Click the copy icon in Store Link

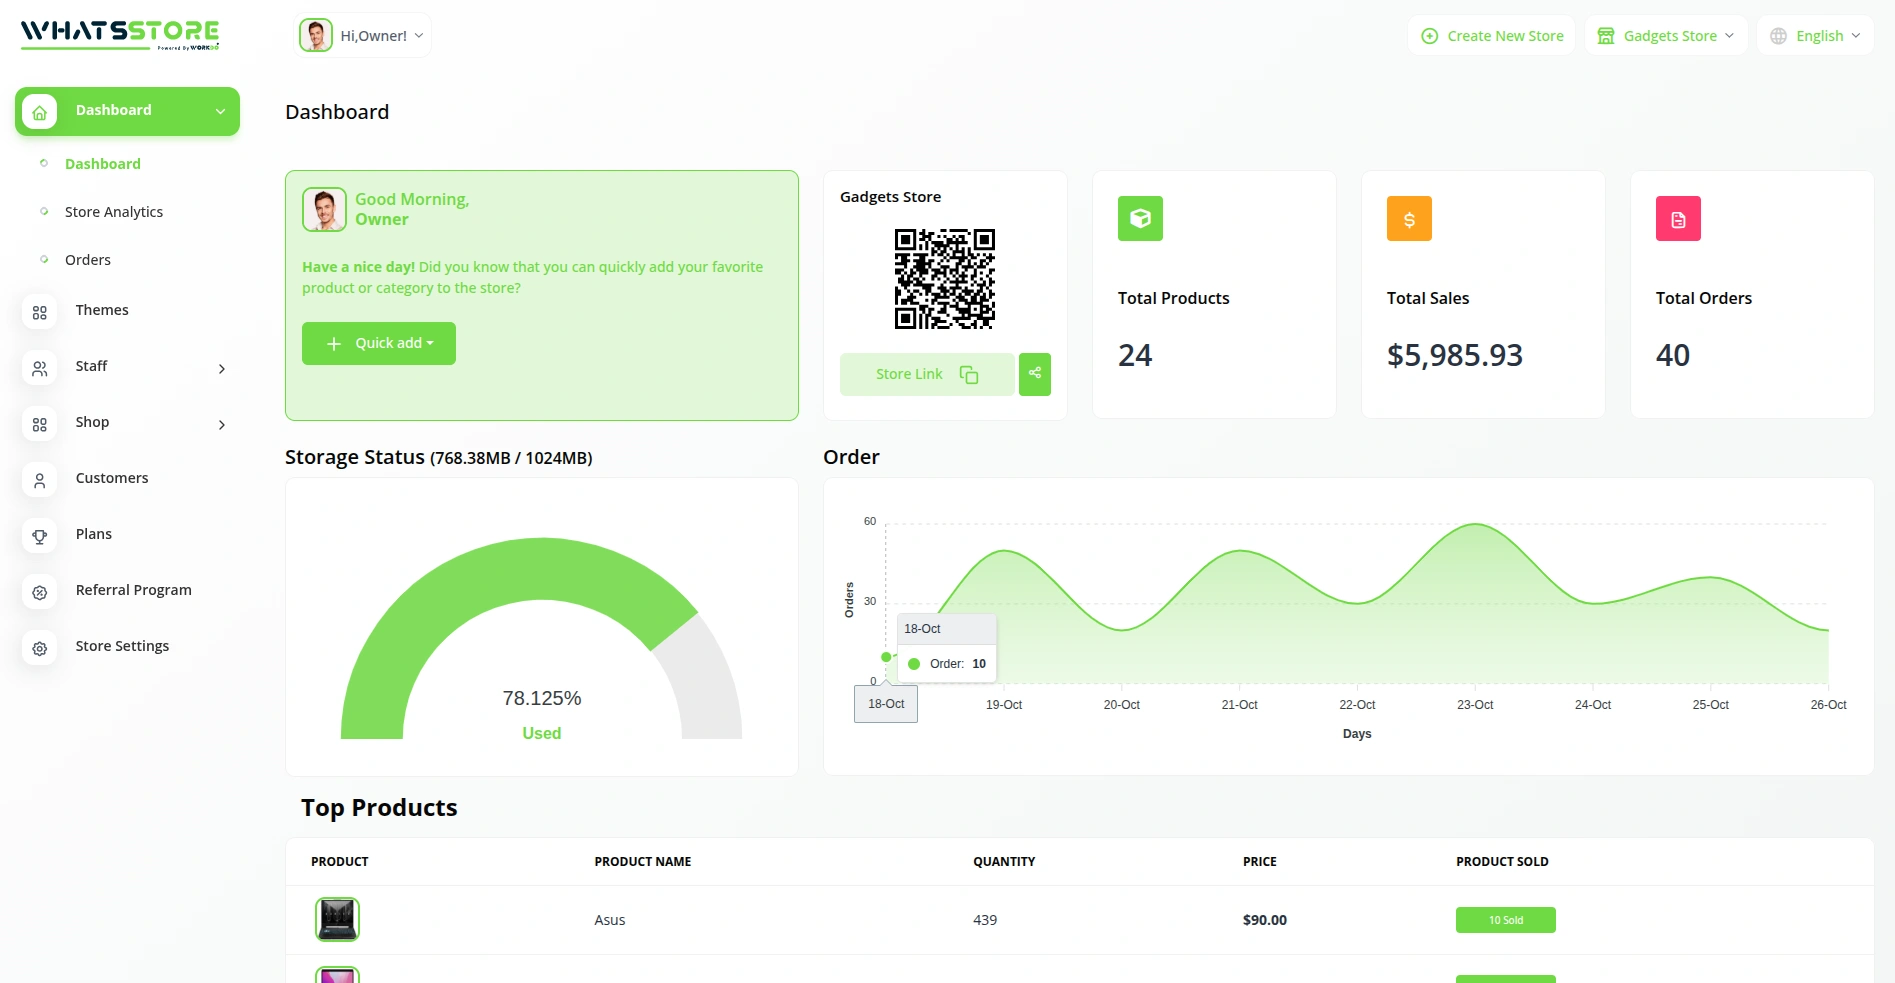[x=968, y=374]
